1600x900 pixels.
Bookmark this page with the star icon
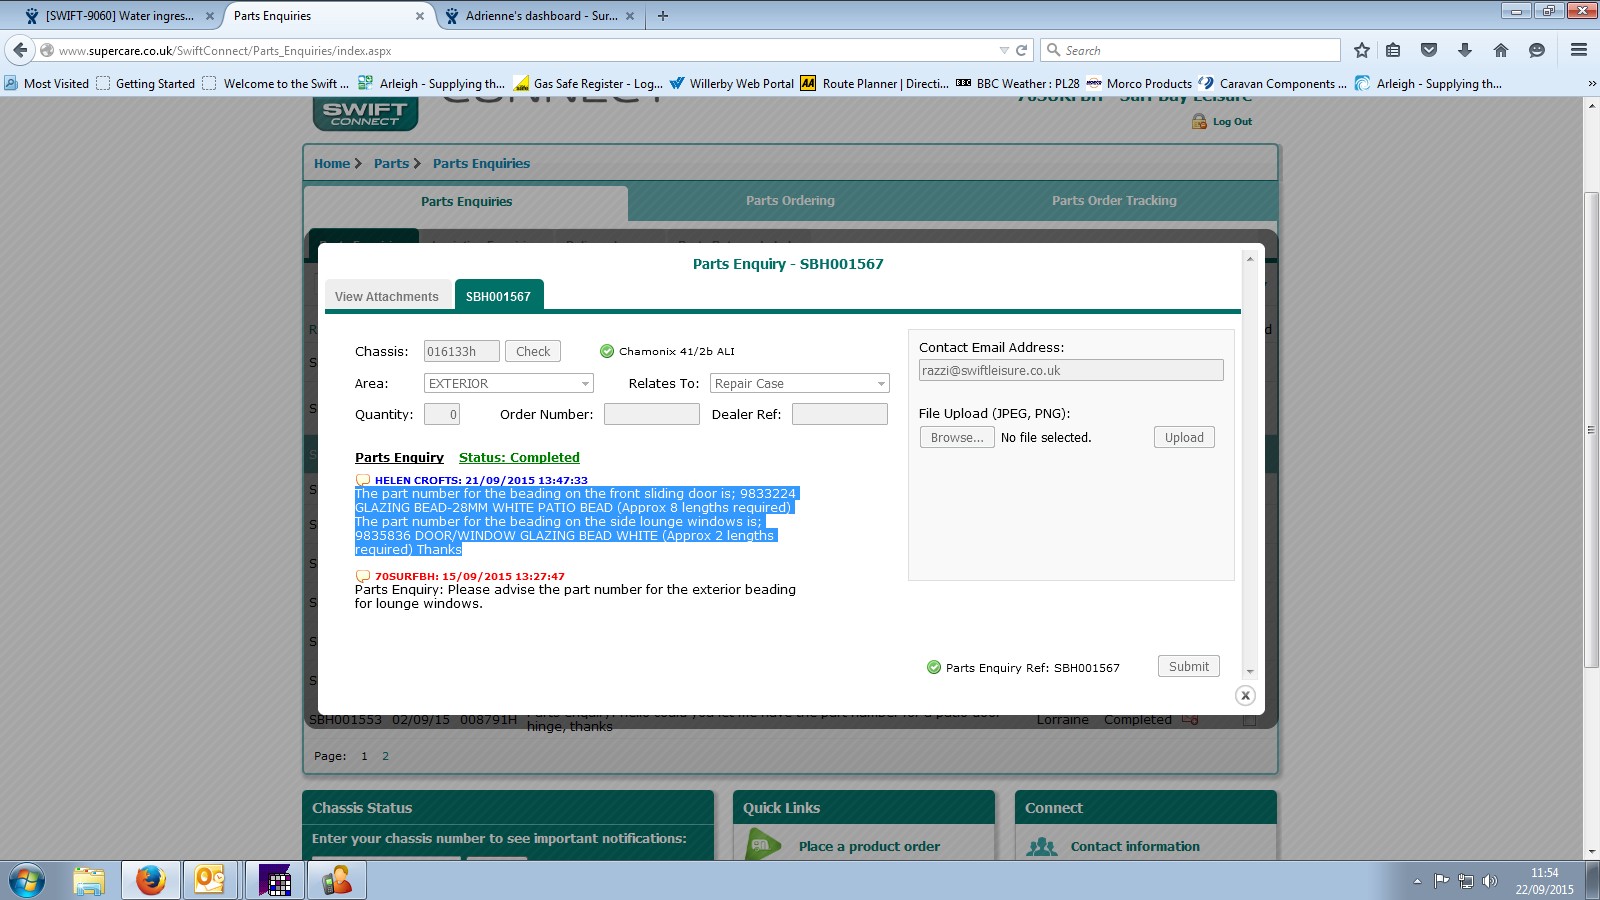1362,50
